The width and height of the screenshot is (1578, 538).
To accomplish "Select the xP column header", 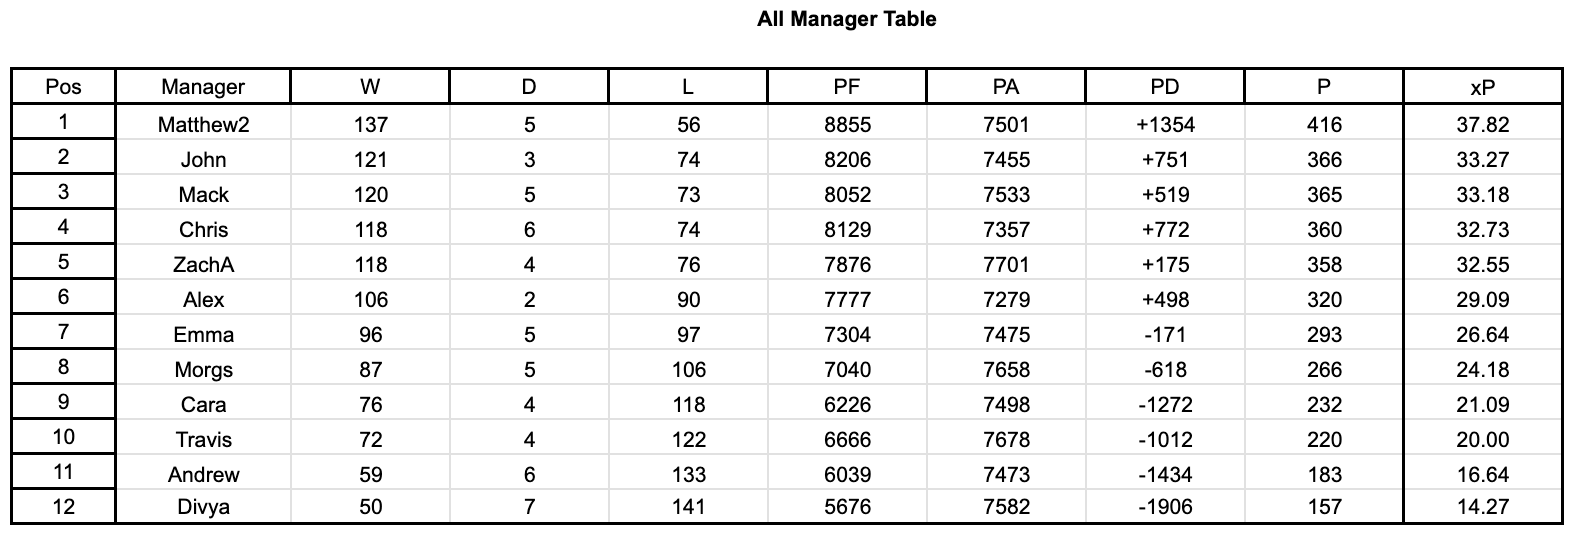I will point(1482,87).
